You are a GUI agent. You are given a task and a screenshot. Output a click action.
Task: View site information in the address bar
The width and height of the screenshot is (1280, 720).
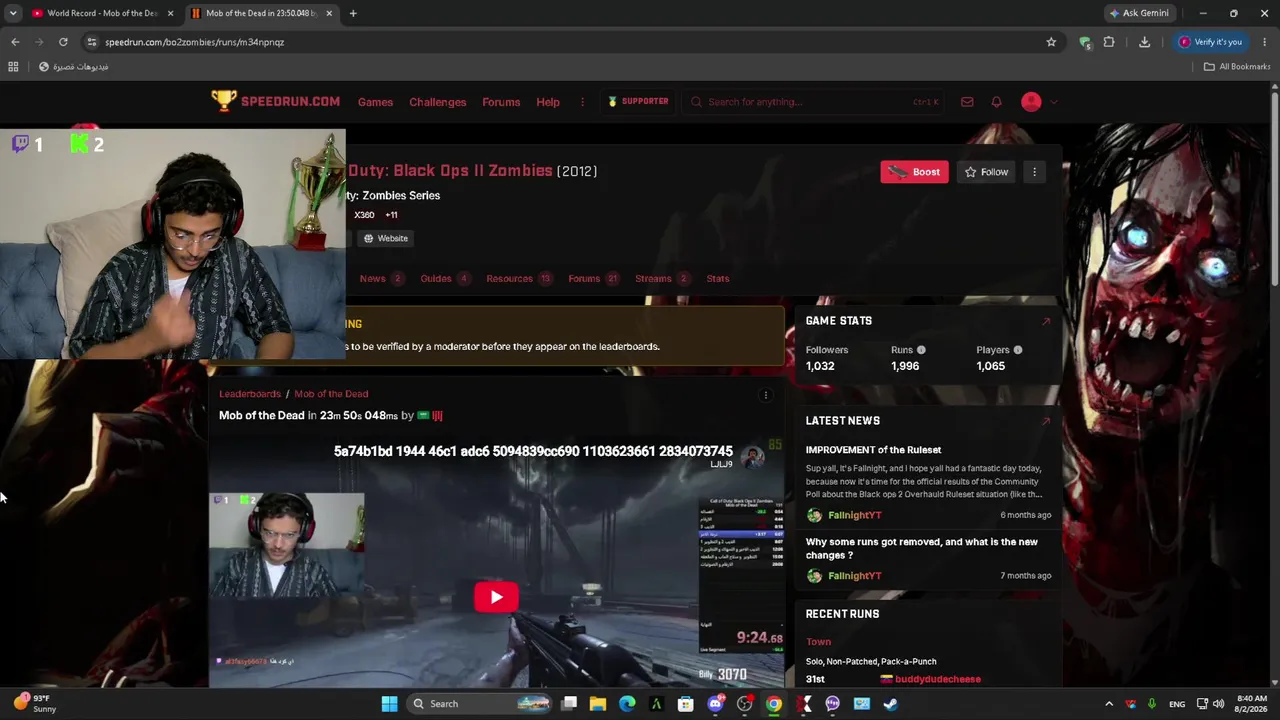coord(92,42)
